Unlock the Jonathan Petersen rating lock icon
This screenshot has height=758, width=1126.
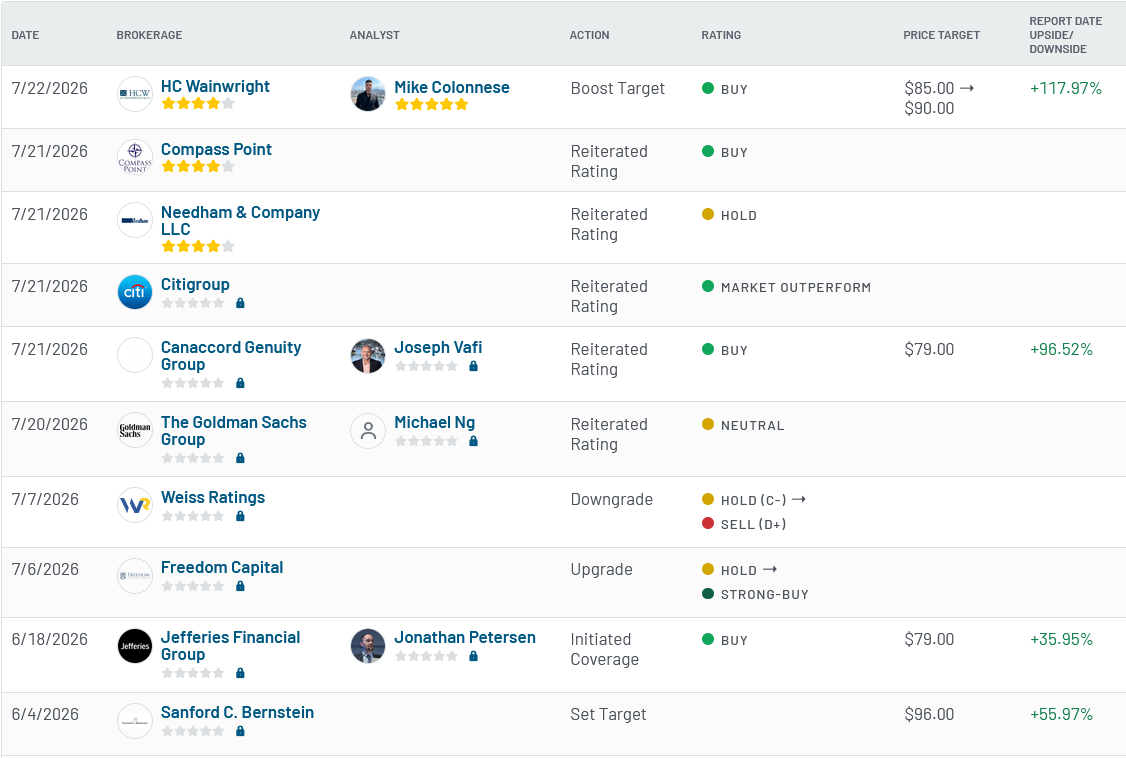pyautogui.click(x=473, y=656)
